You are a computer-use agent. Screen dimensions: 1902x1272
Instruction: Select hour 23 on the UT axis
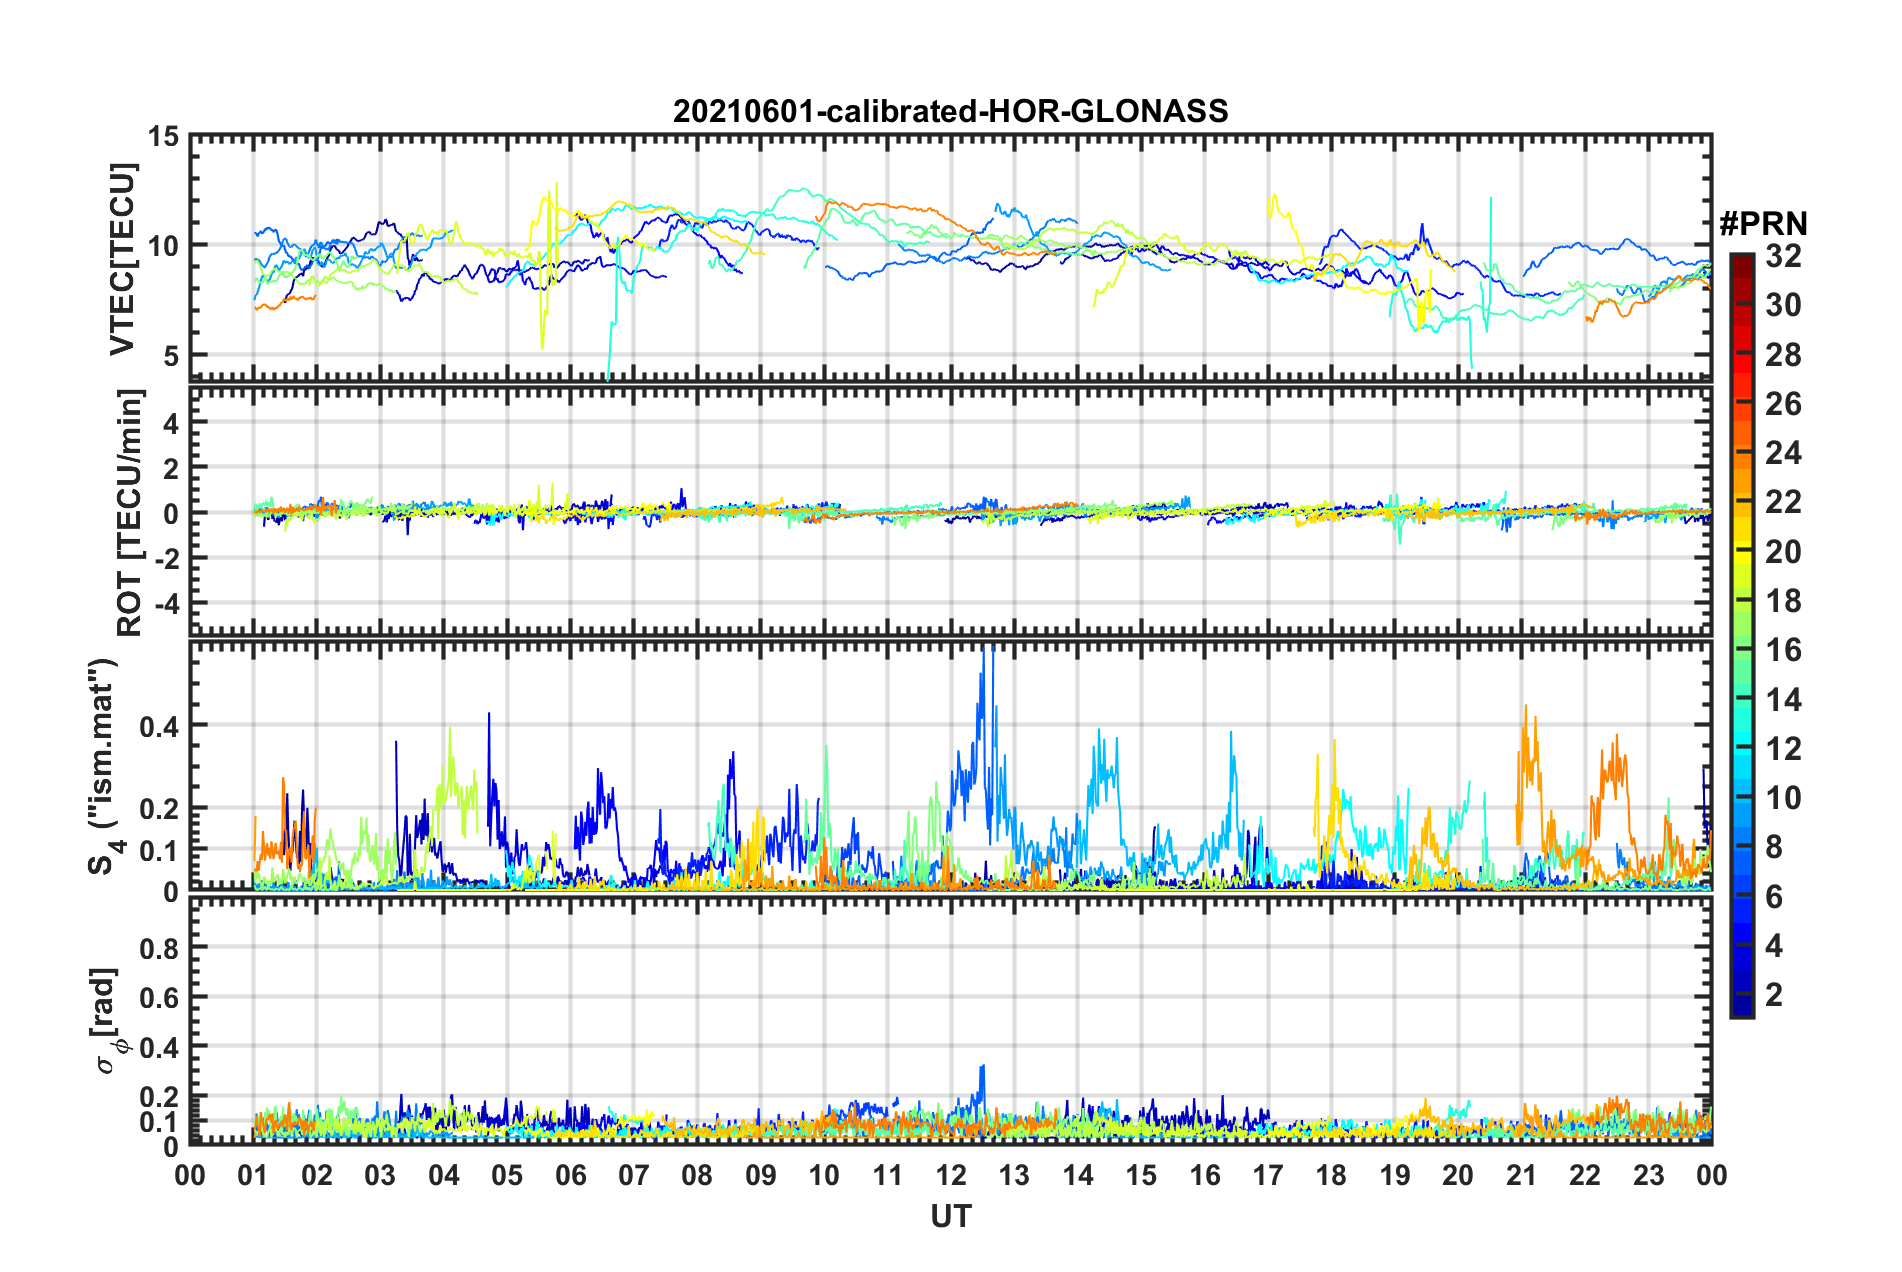pyautogui.click(x=1649, y=1175)
